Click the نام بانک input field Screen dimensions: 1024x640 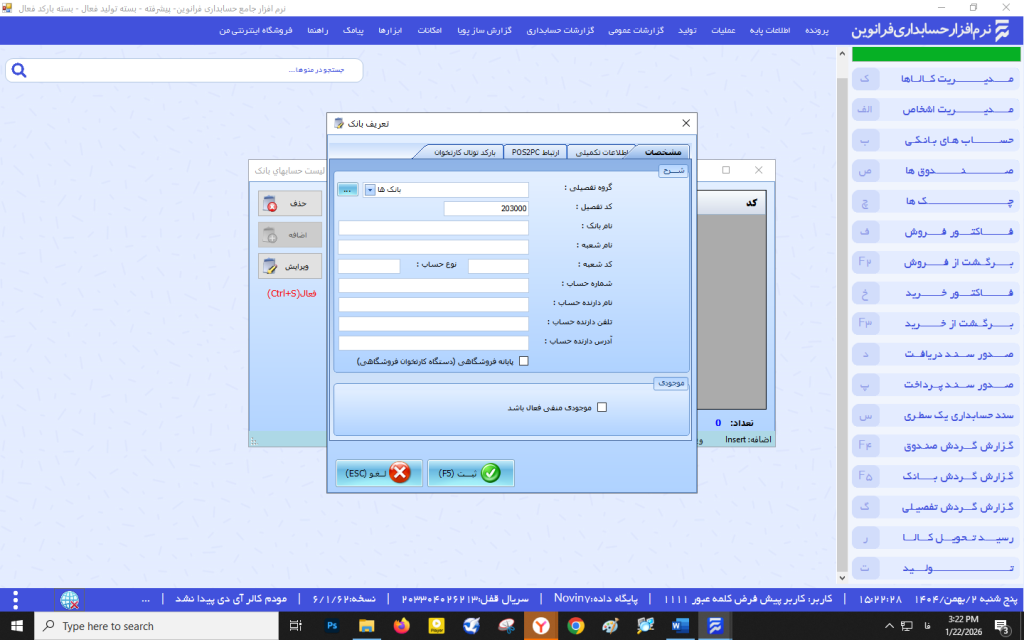point(433,227)
